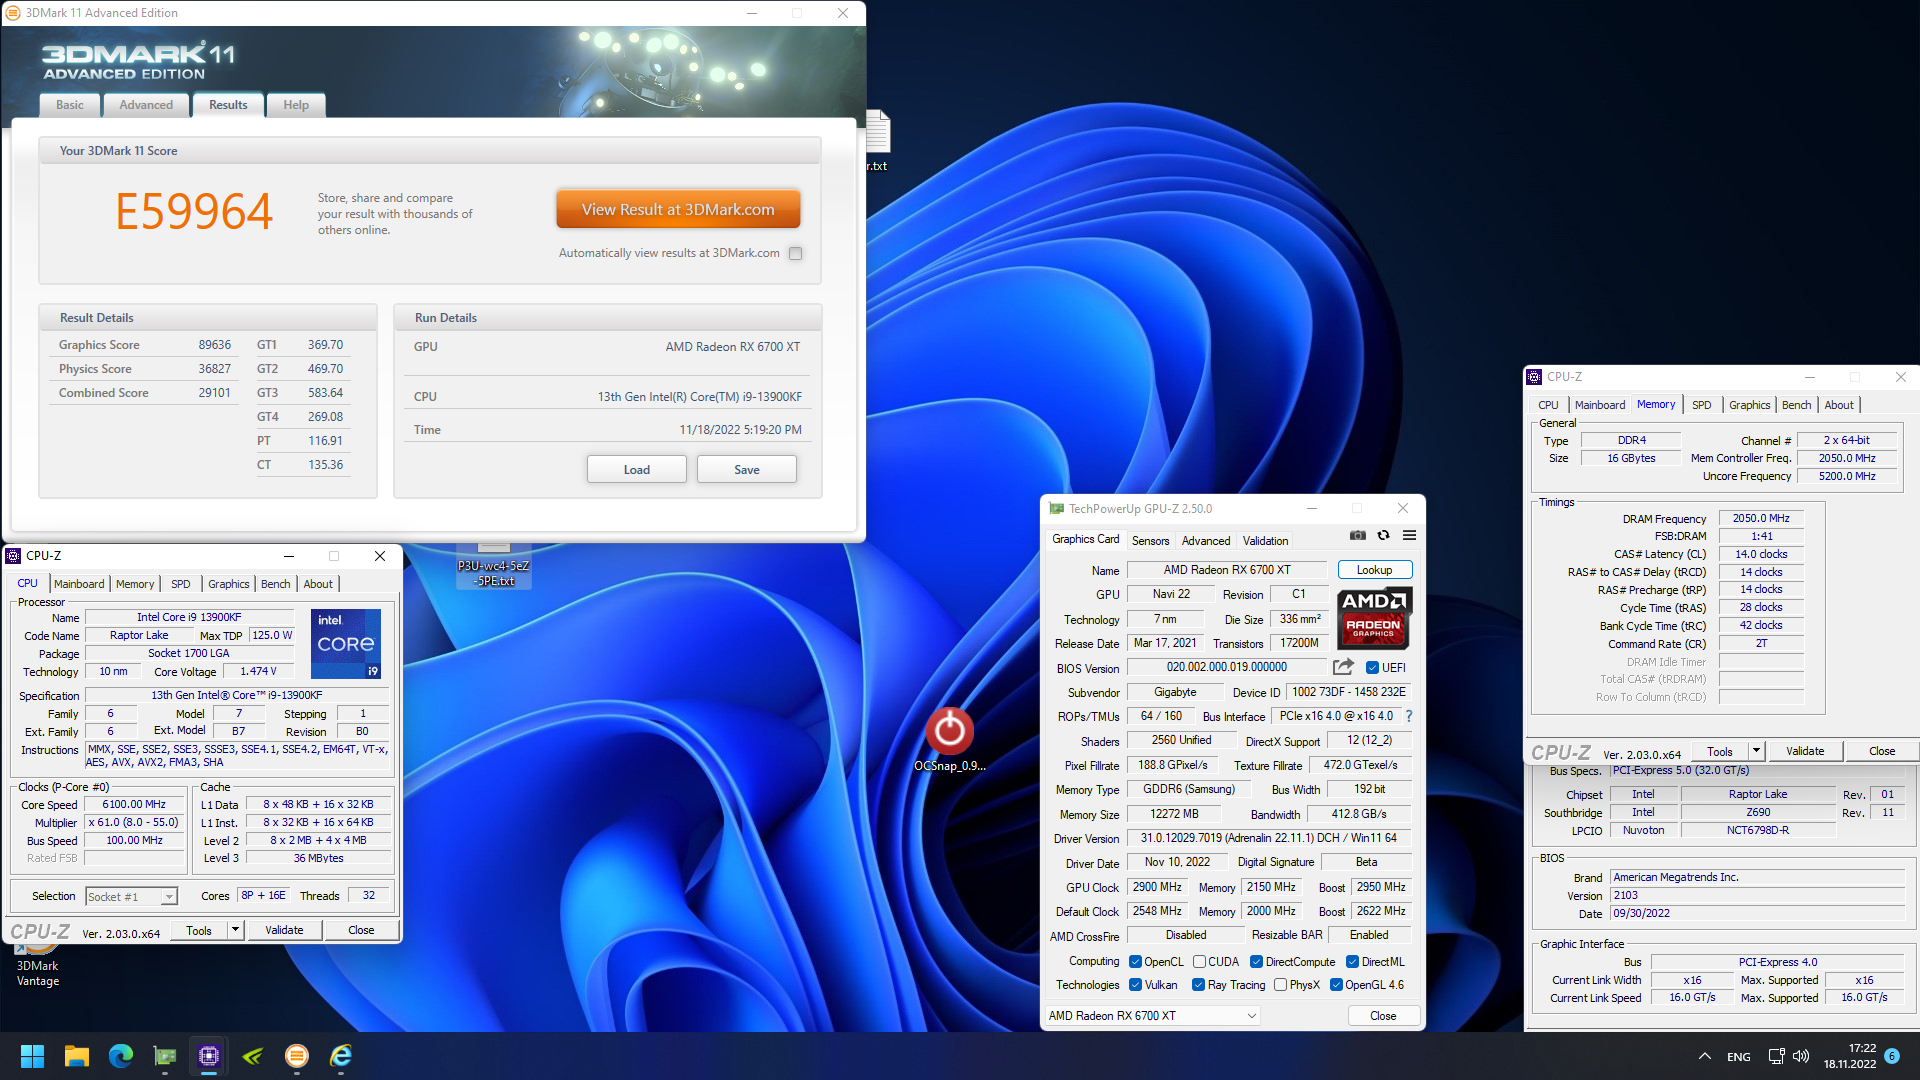1920x1080 pixels.
Task: Show hidden system tray icons
Action: click(x=1704, y=1056)
